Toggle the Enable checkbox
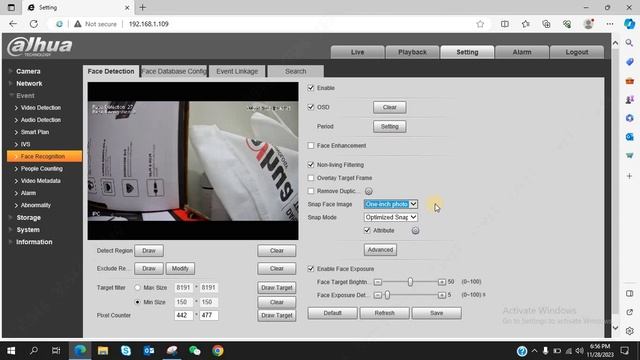Image resolution: width=640 pixels, height=360 pixels. pos(311,88)
